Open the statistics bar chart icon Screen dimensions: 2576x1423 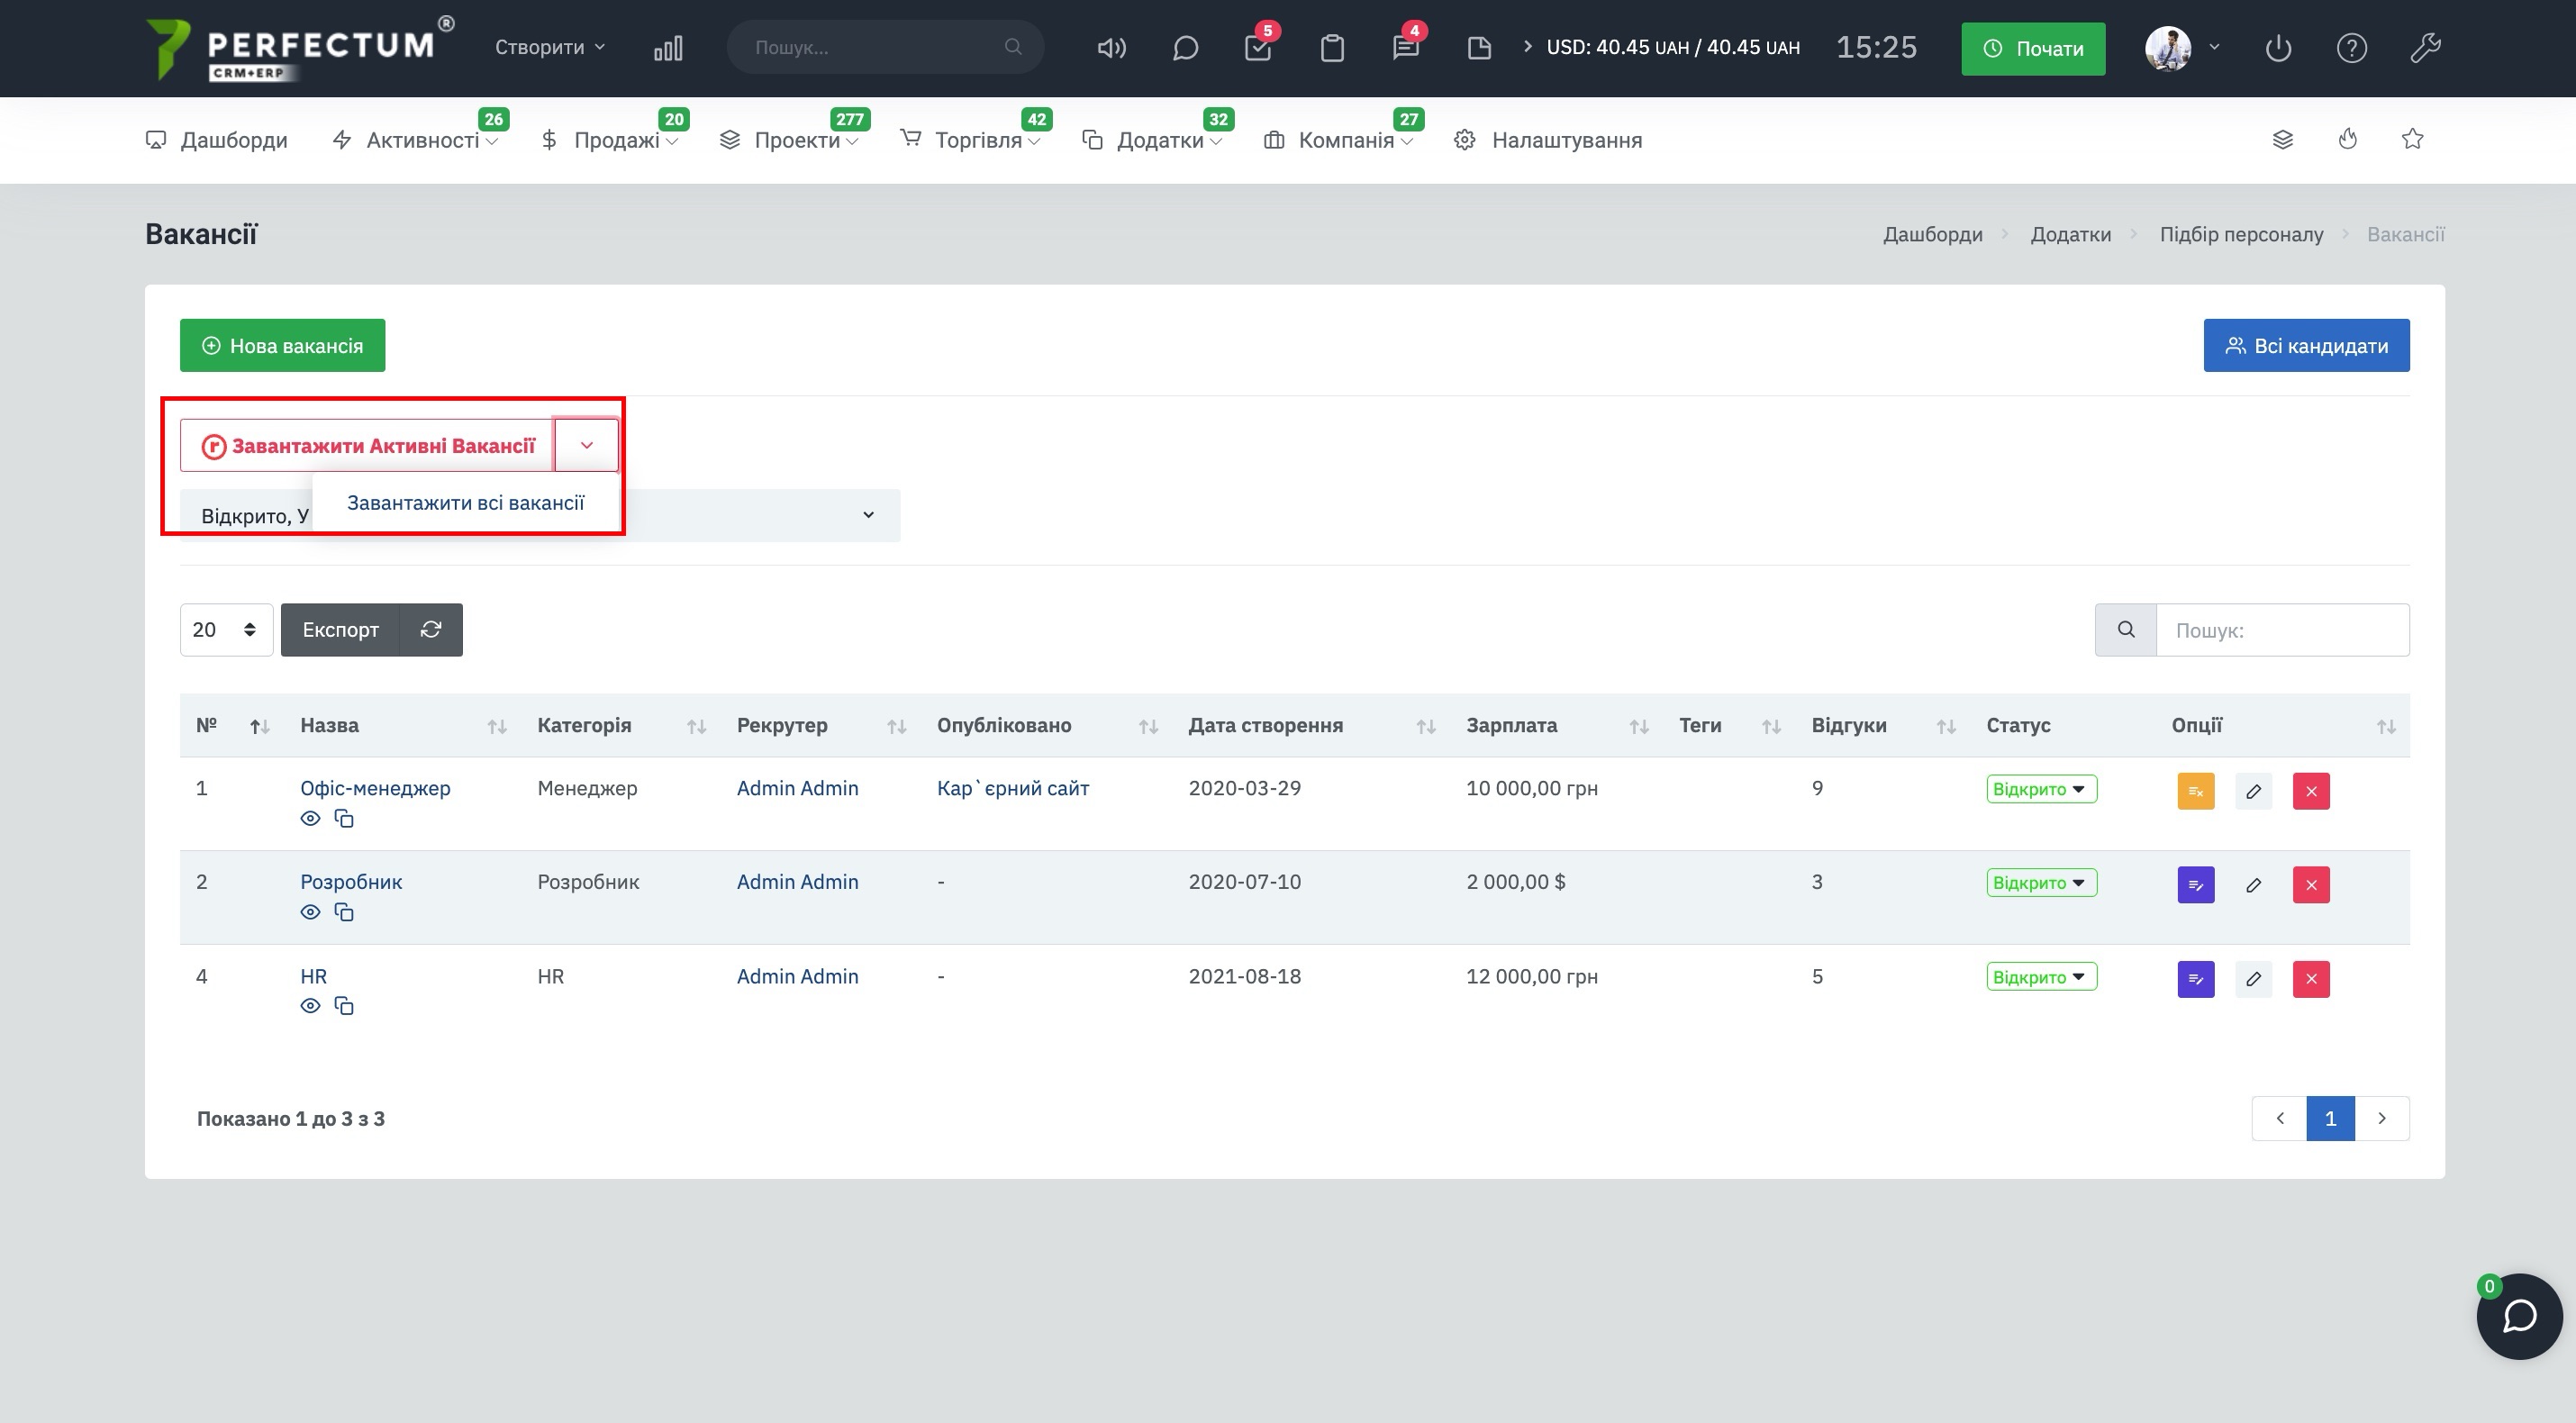click(x=668, y=48)
